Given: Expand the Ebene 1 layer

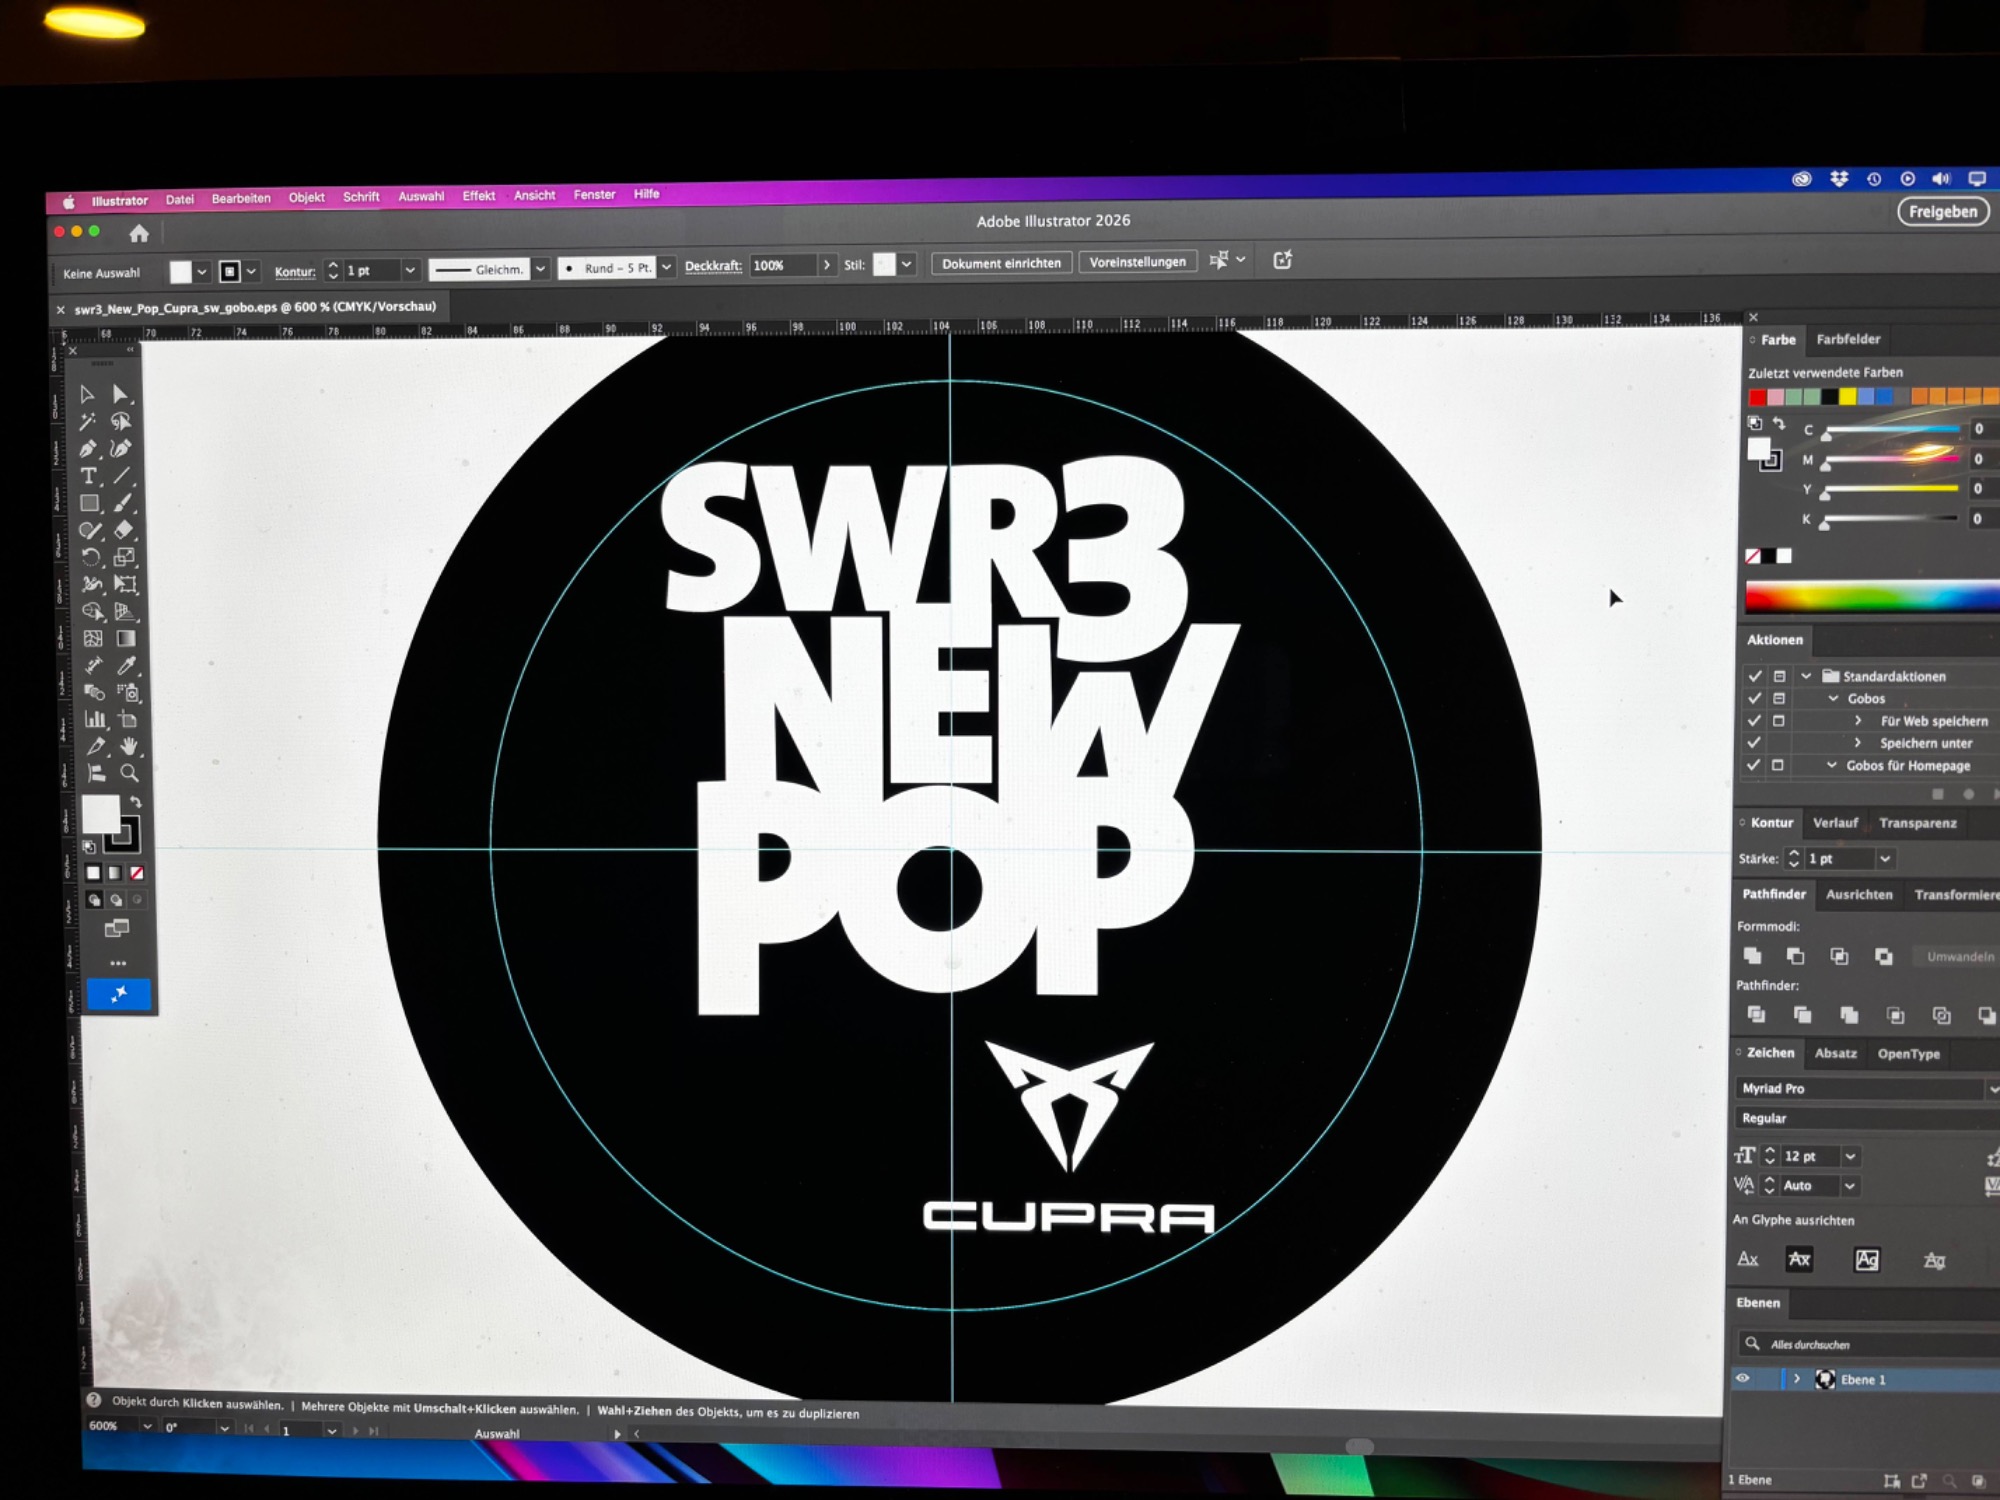Looking at the screenshot, I should click(x=1796, y=1379).
